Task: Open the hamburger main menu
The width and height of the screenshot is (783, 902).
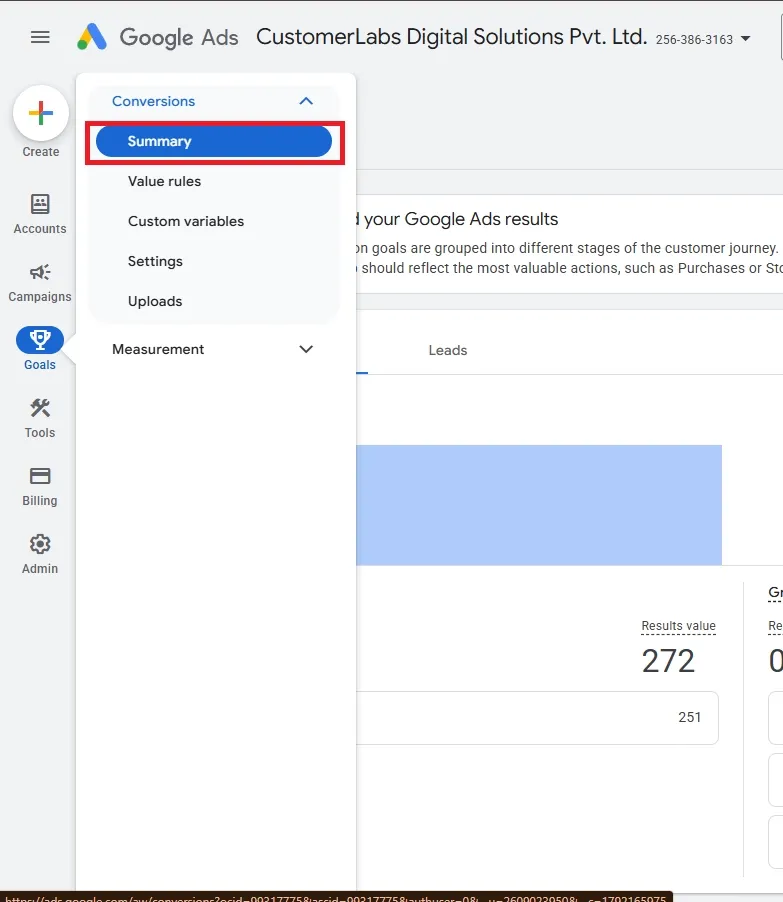Action: click(x=40, y=37)
